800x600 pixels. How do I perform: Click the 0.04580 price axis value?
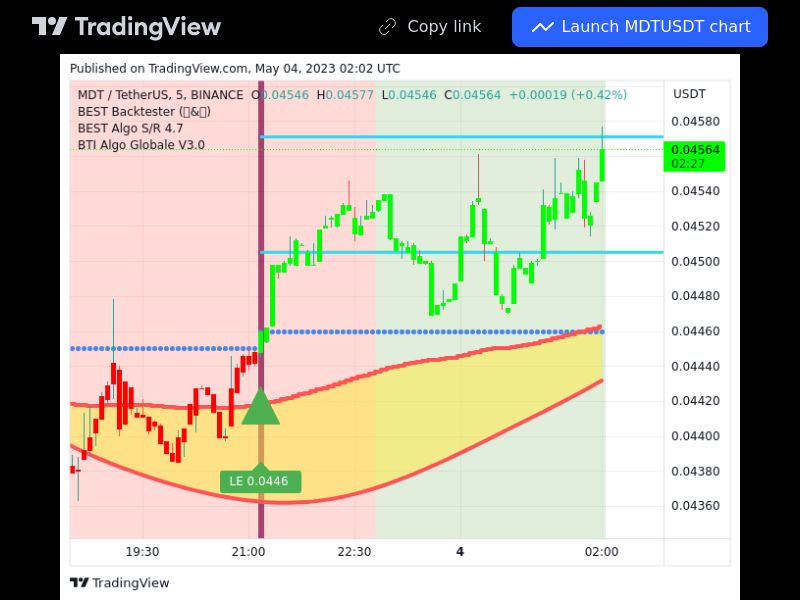coord(695,121)
